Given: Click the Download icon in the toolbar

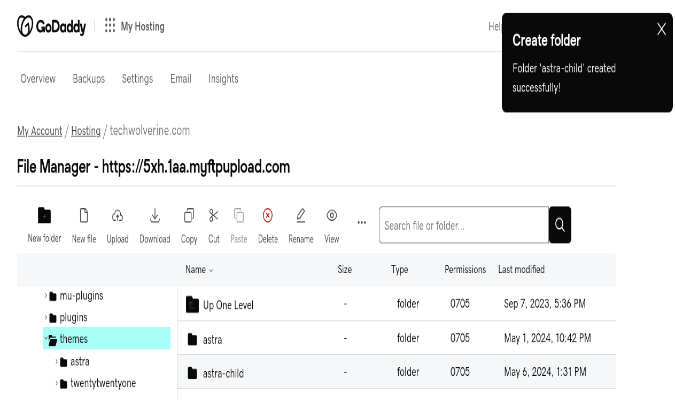Looking at the screenshot, I should (x=155, y=216).
